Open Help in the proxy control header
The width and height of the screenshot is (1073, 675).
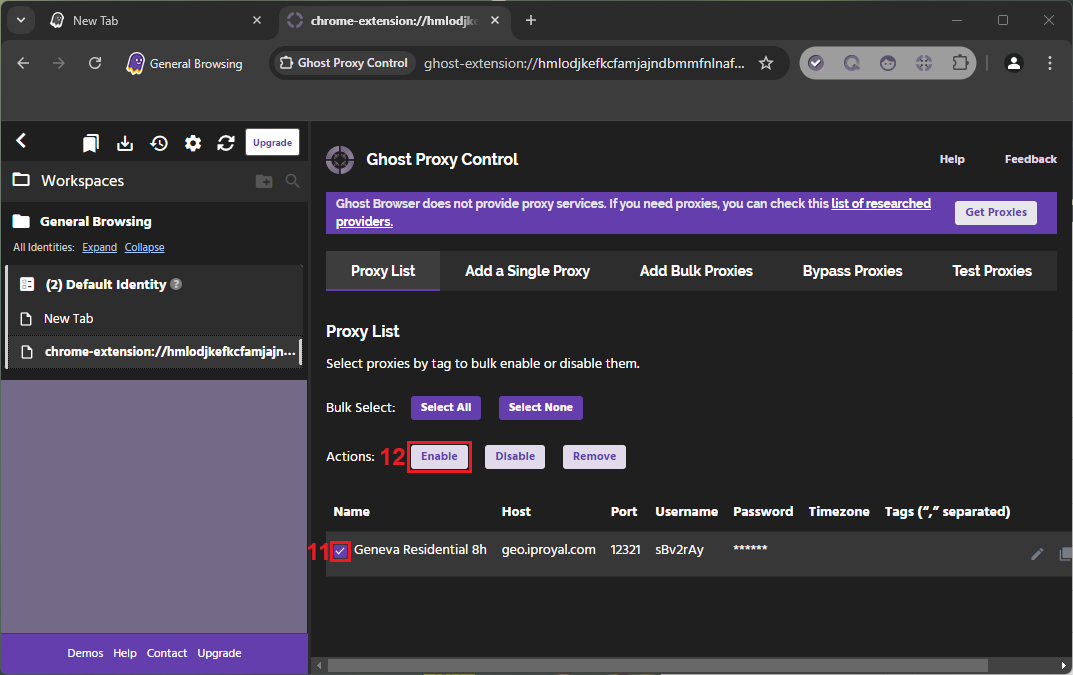[952, 159]
